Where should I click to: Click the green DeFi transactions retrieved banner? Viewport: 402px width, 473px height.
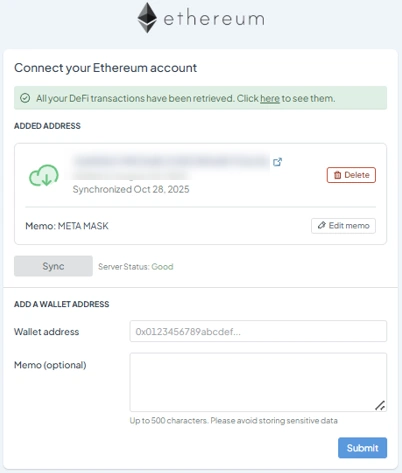click(200, 98)
